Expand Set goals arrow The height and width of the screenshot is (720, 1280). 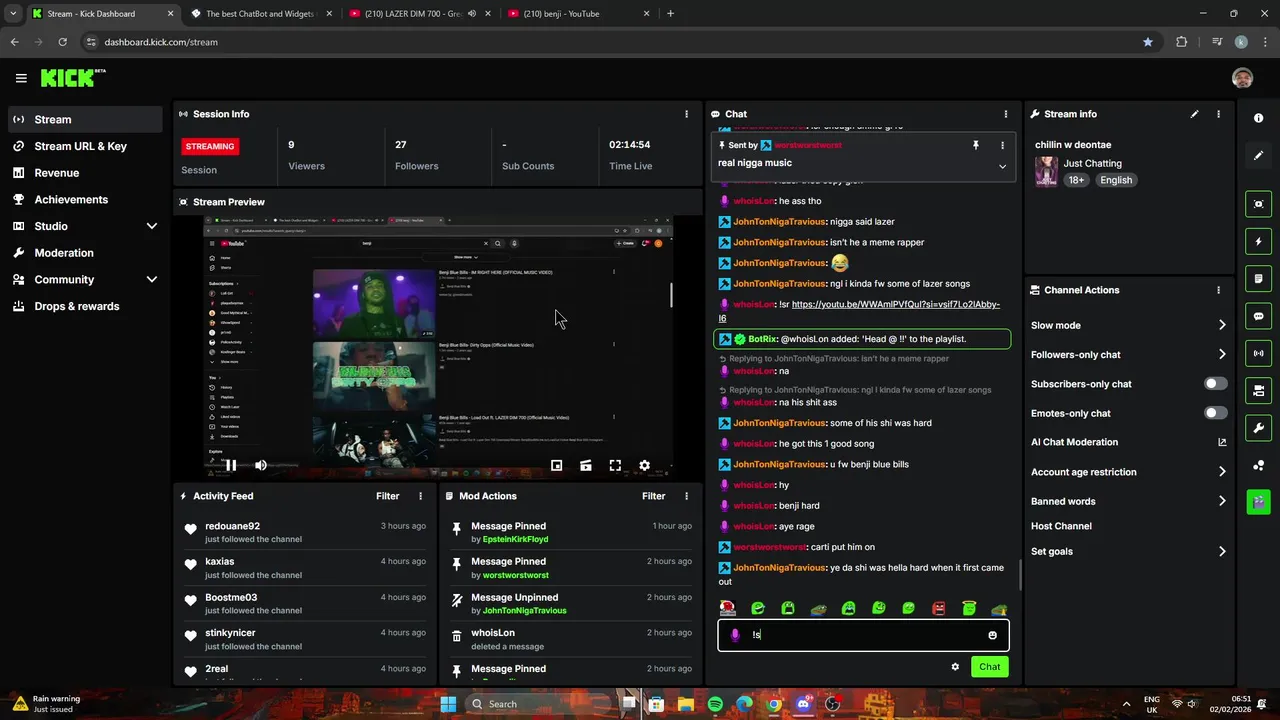coord(1222,551)
